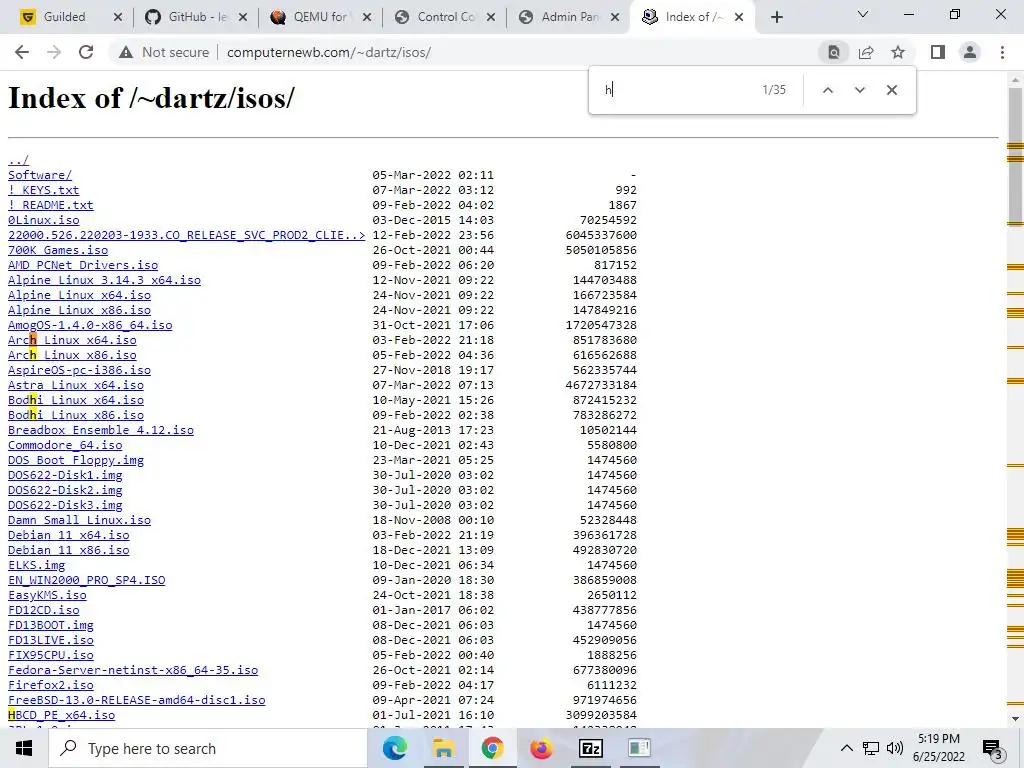Download Arch_Linux_x64.iso

point(72,340)
